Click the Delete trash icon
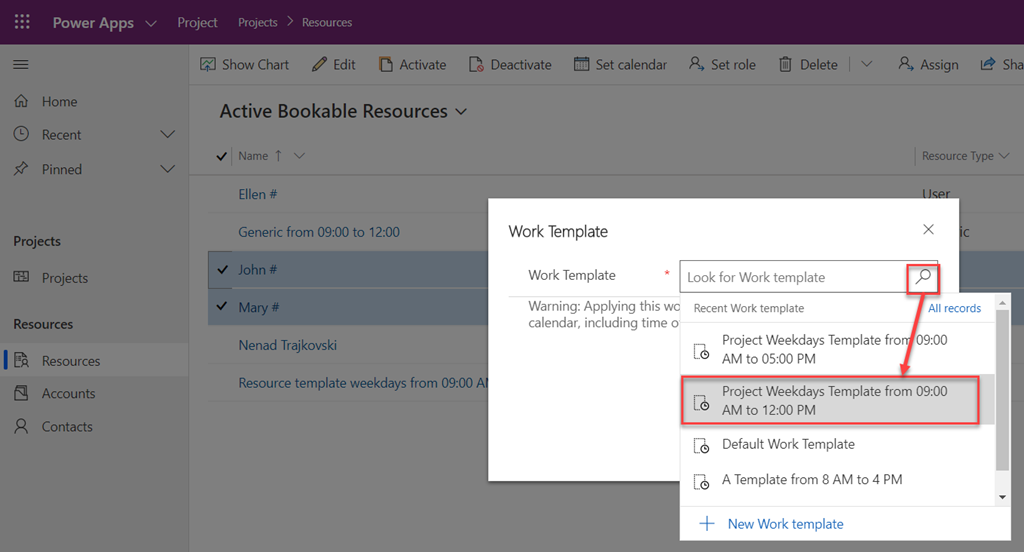This screenshot has height=552, width=1024. (786, 65)
